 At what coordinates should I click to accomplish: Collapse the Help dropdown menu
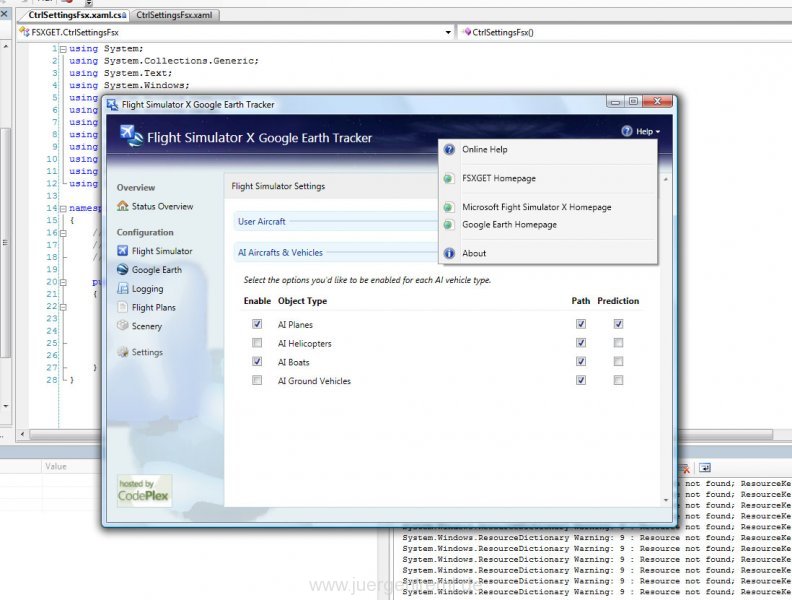click(x=641, y=131)
